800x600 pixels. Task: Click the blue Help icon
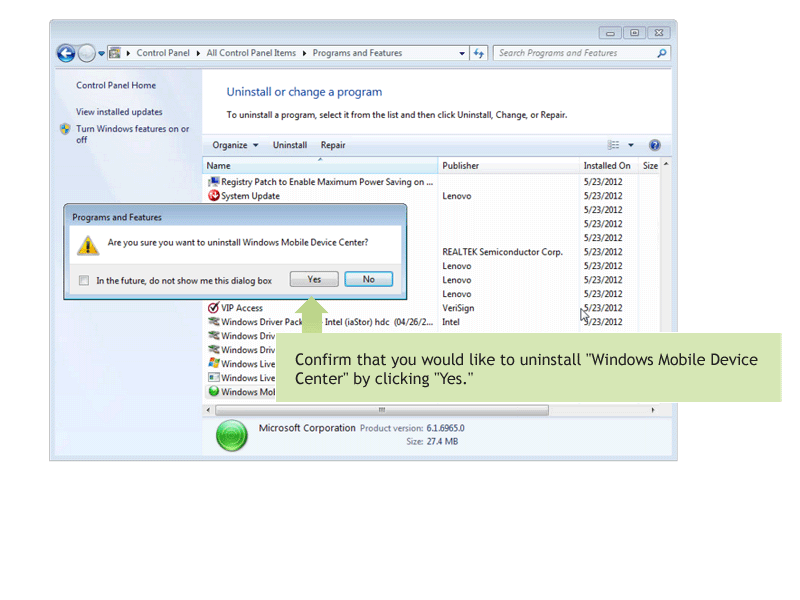pyautogui.click(x=655, y=145)
